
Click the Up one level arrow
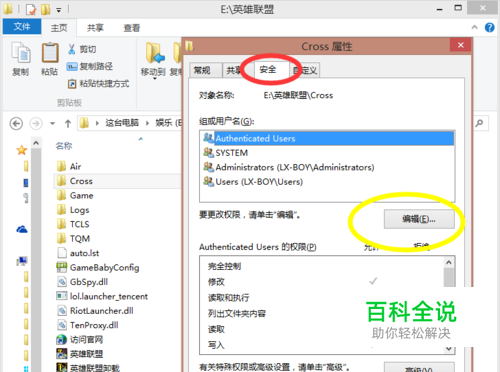coord(68,124)
